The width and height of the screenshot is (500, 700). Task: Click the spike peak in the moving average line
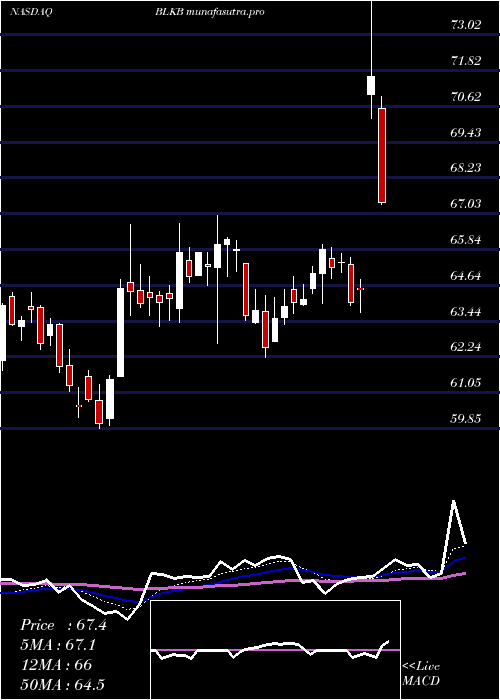454,502
